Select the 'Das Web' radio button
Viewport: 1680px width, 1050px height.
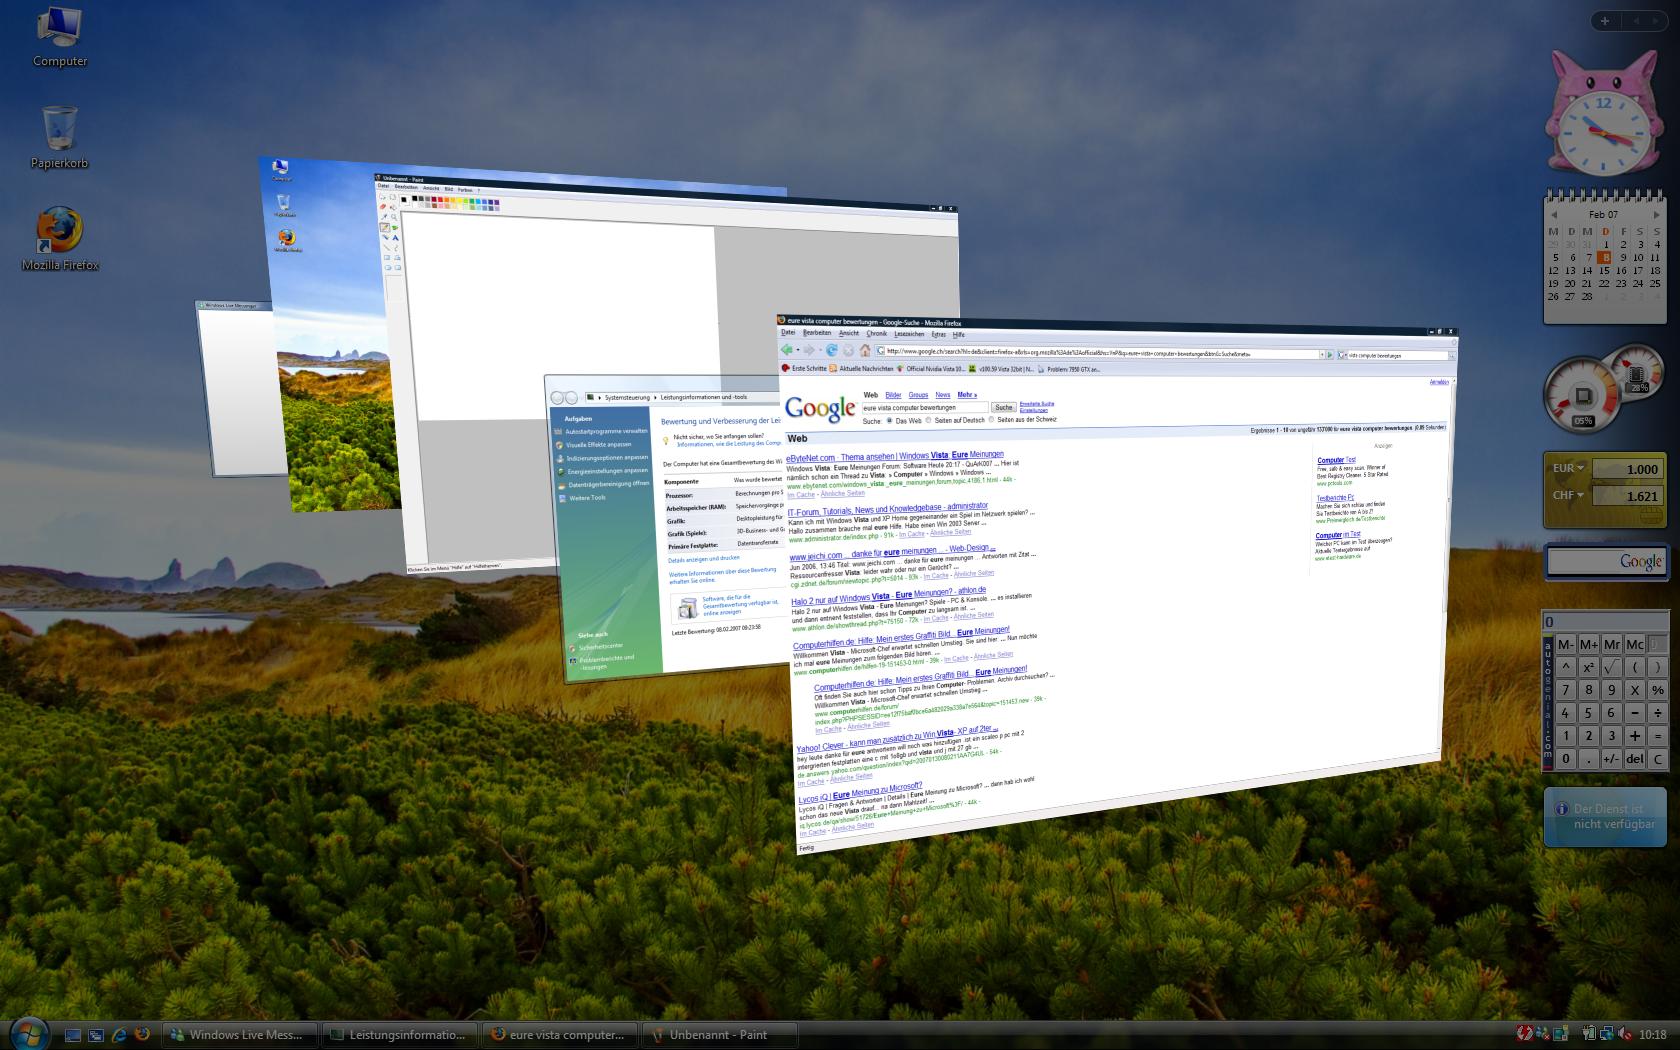[x=889, y=421]
